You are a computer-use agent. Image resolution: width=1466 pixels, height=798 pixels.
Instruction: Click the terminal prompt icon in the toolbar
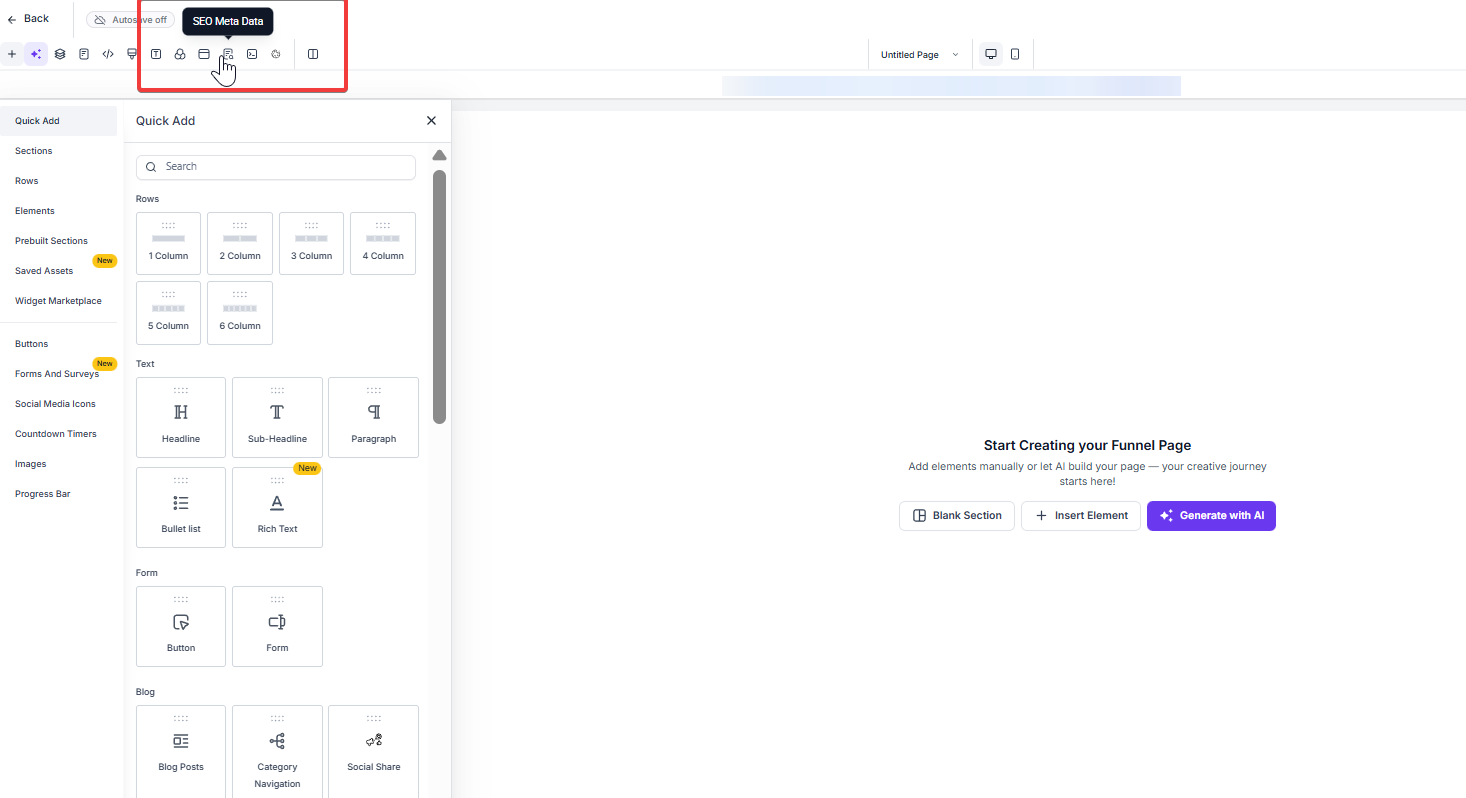coord(252,54)
